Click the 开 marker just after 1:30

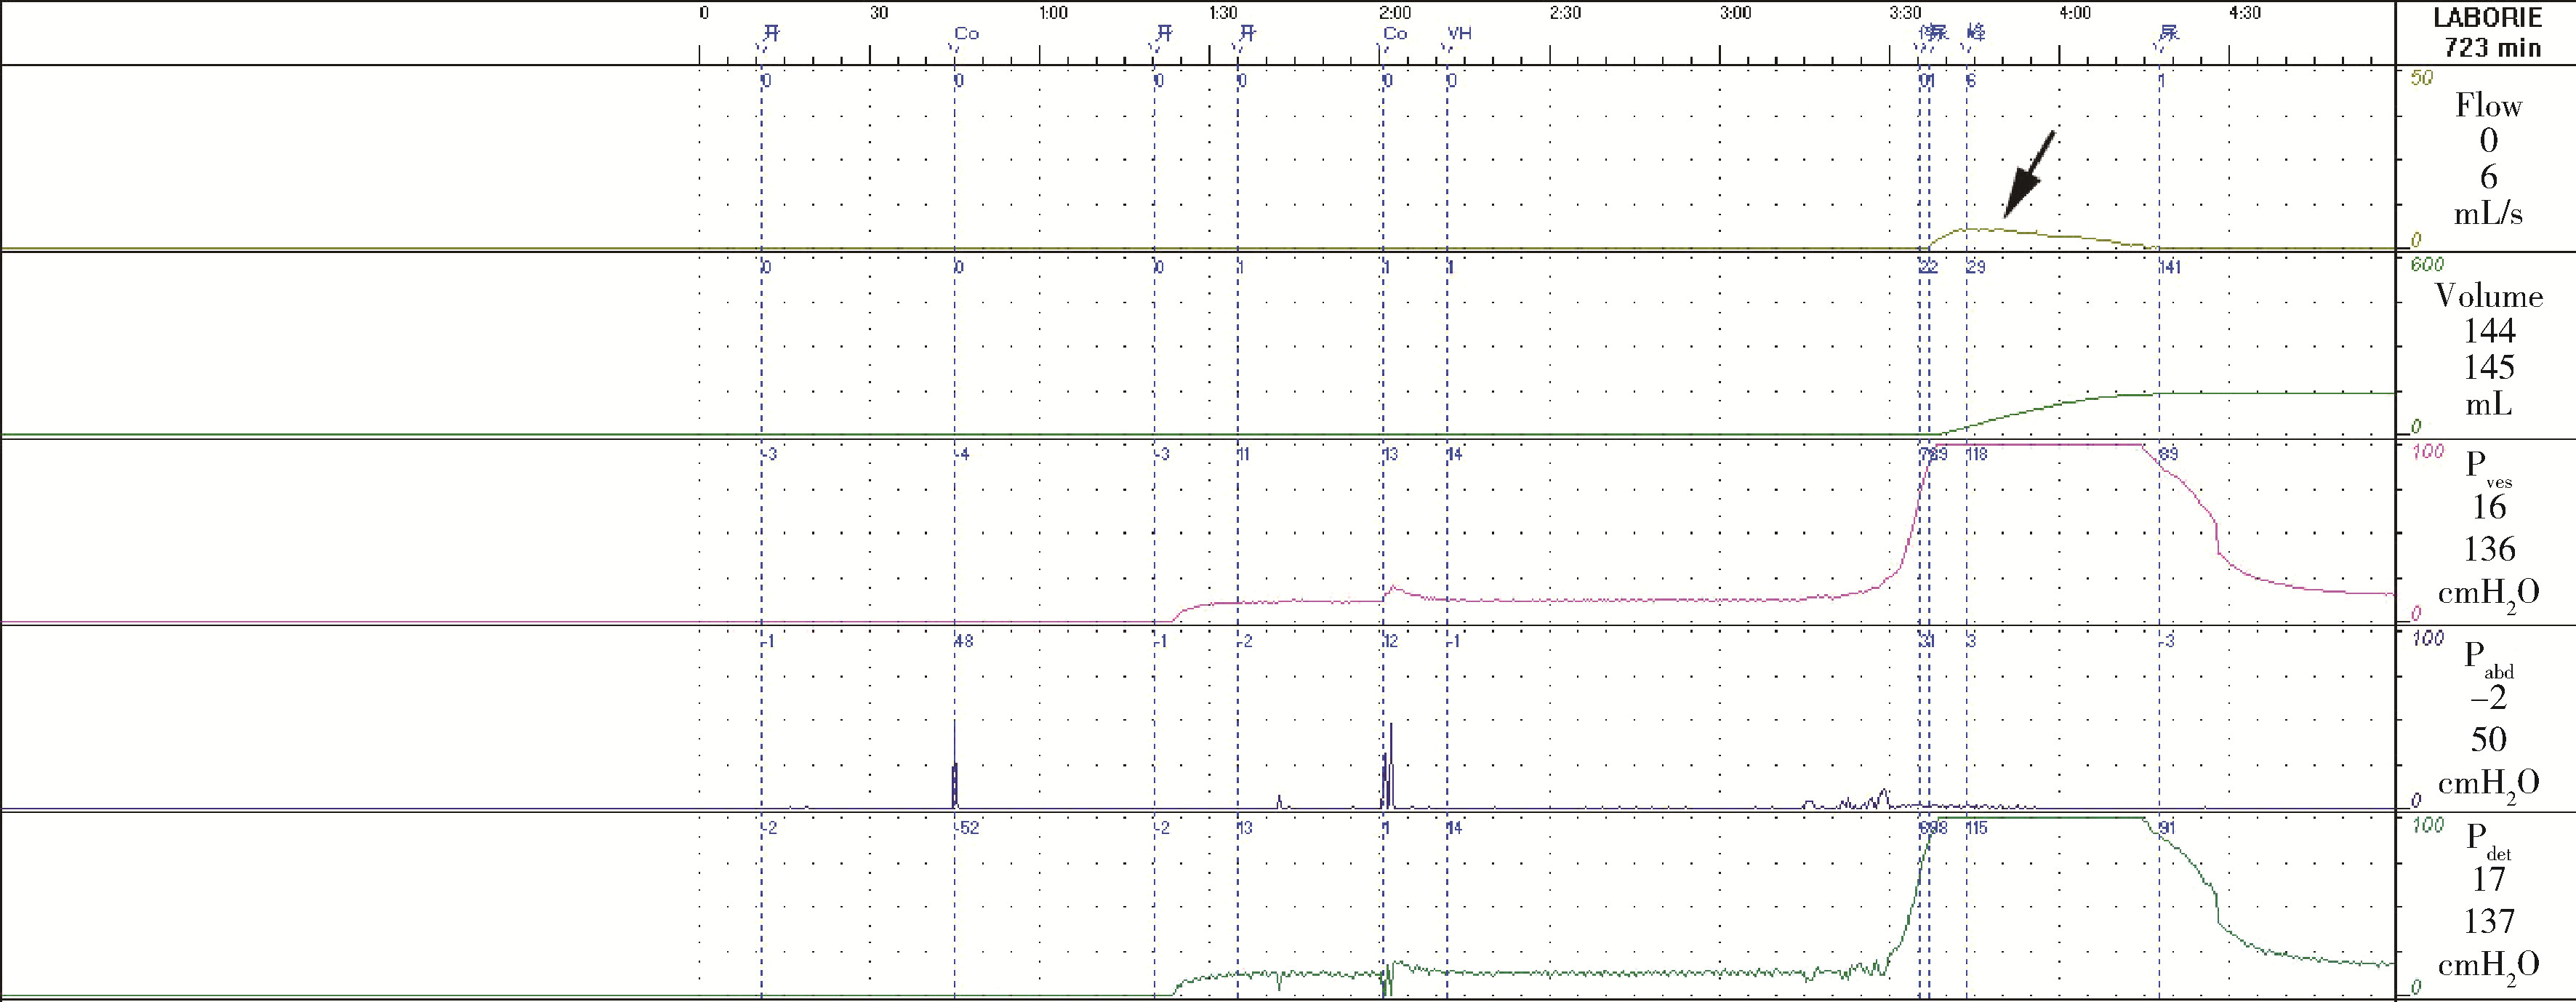pos(1247,33)
